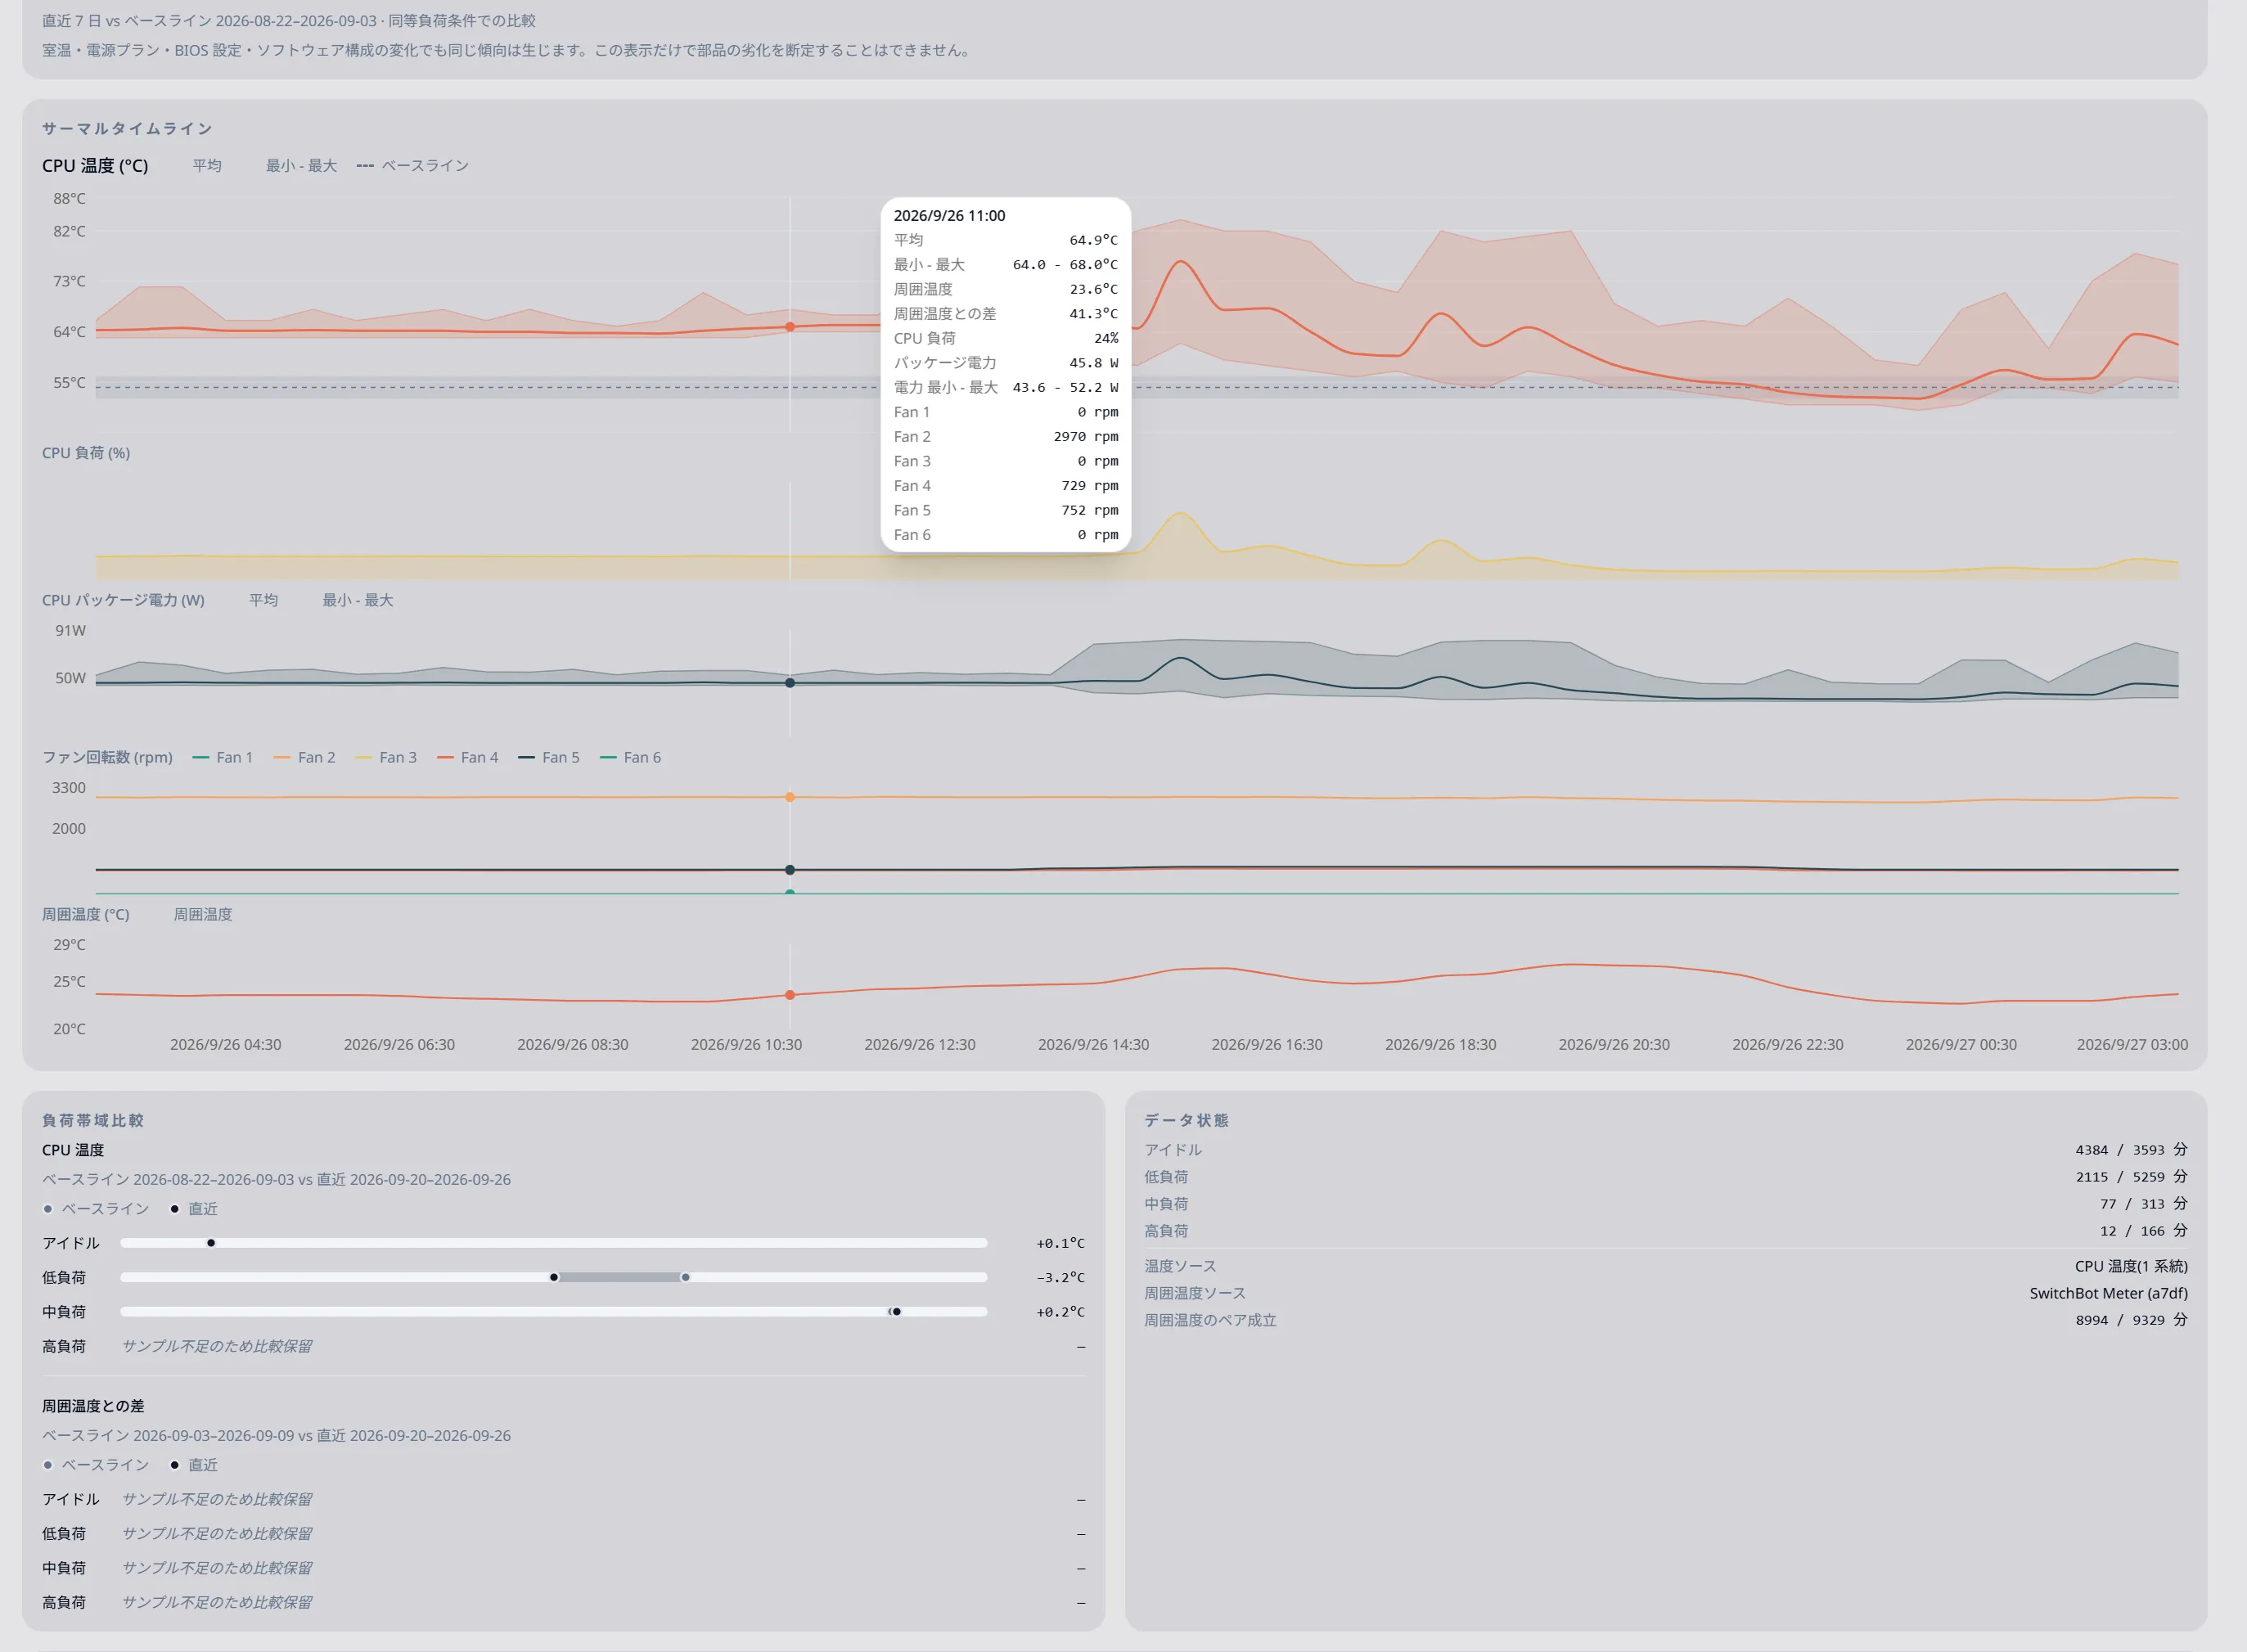
Task: Click the アイドル comparison bar marker under CPU 温度
Action: [211, 1243]
